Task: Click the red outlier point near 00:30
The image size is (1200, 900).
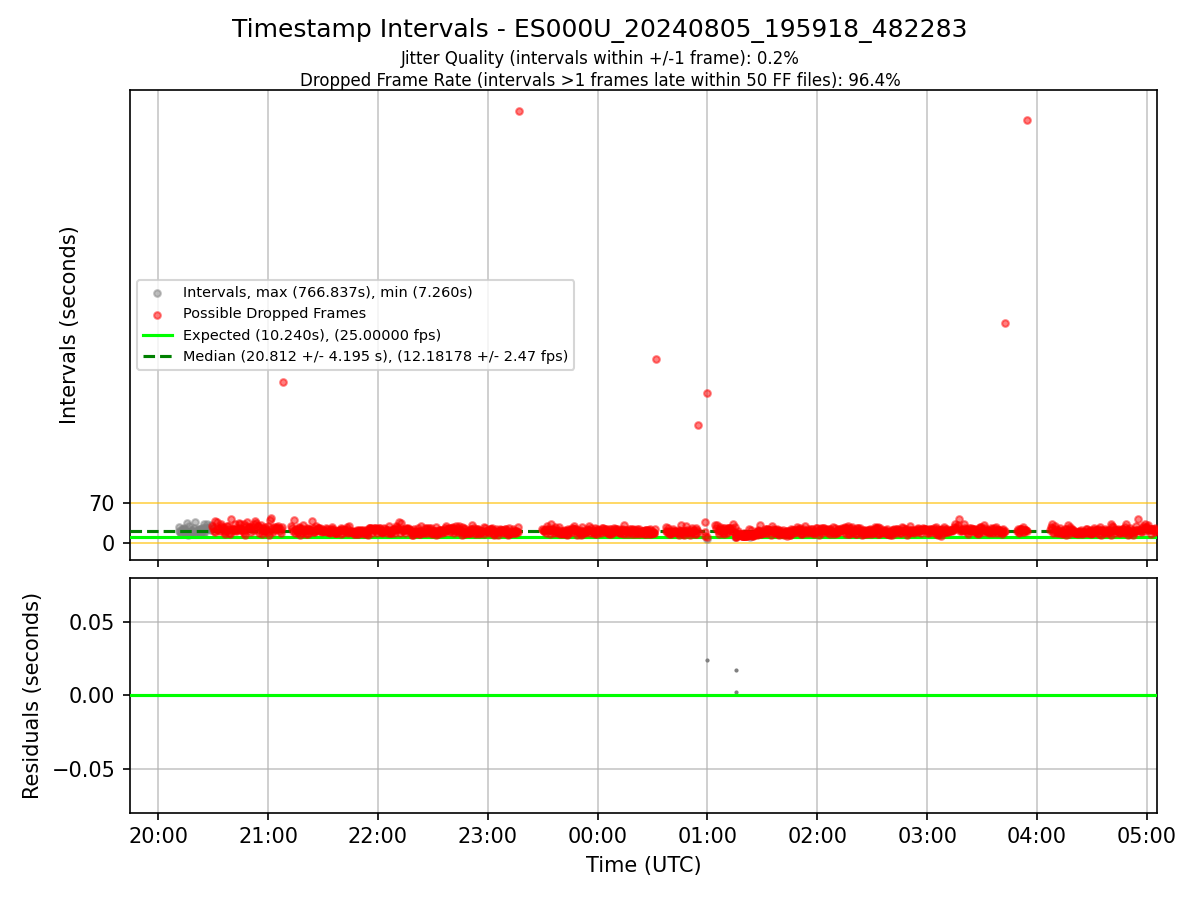Action: (x=656, y=359)
